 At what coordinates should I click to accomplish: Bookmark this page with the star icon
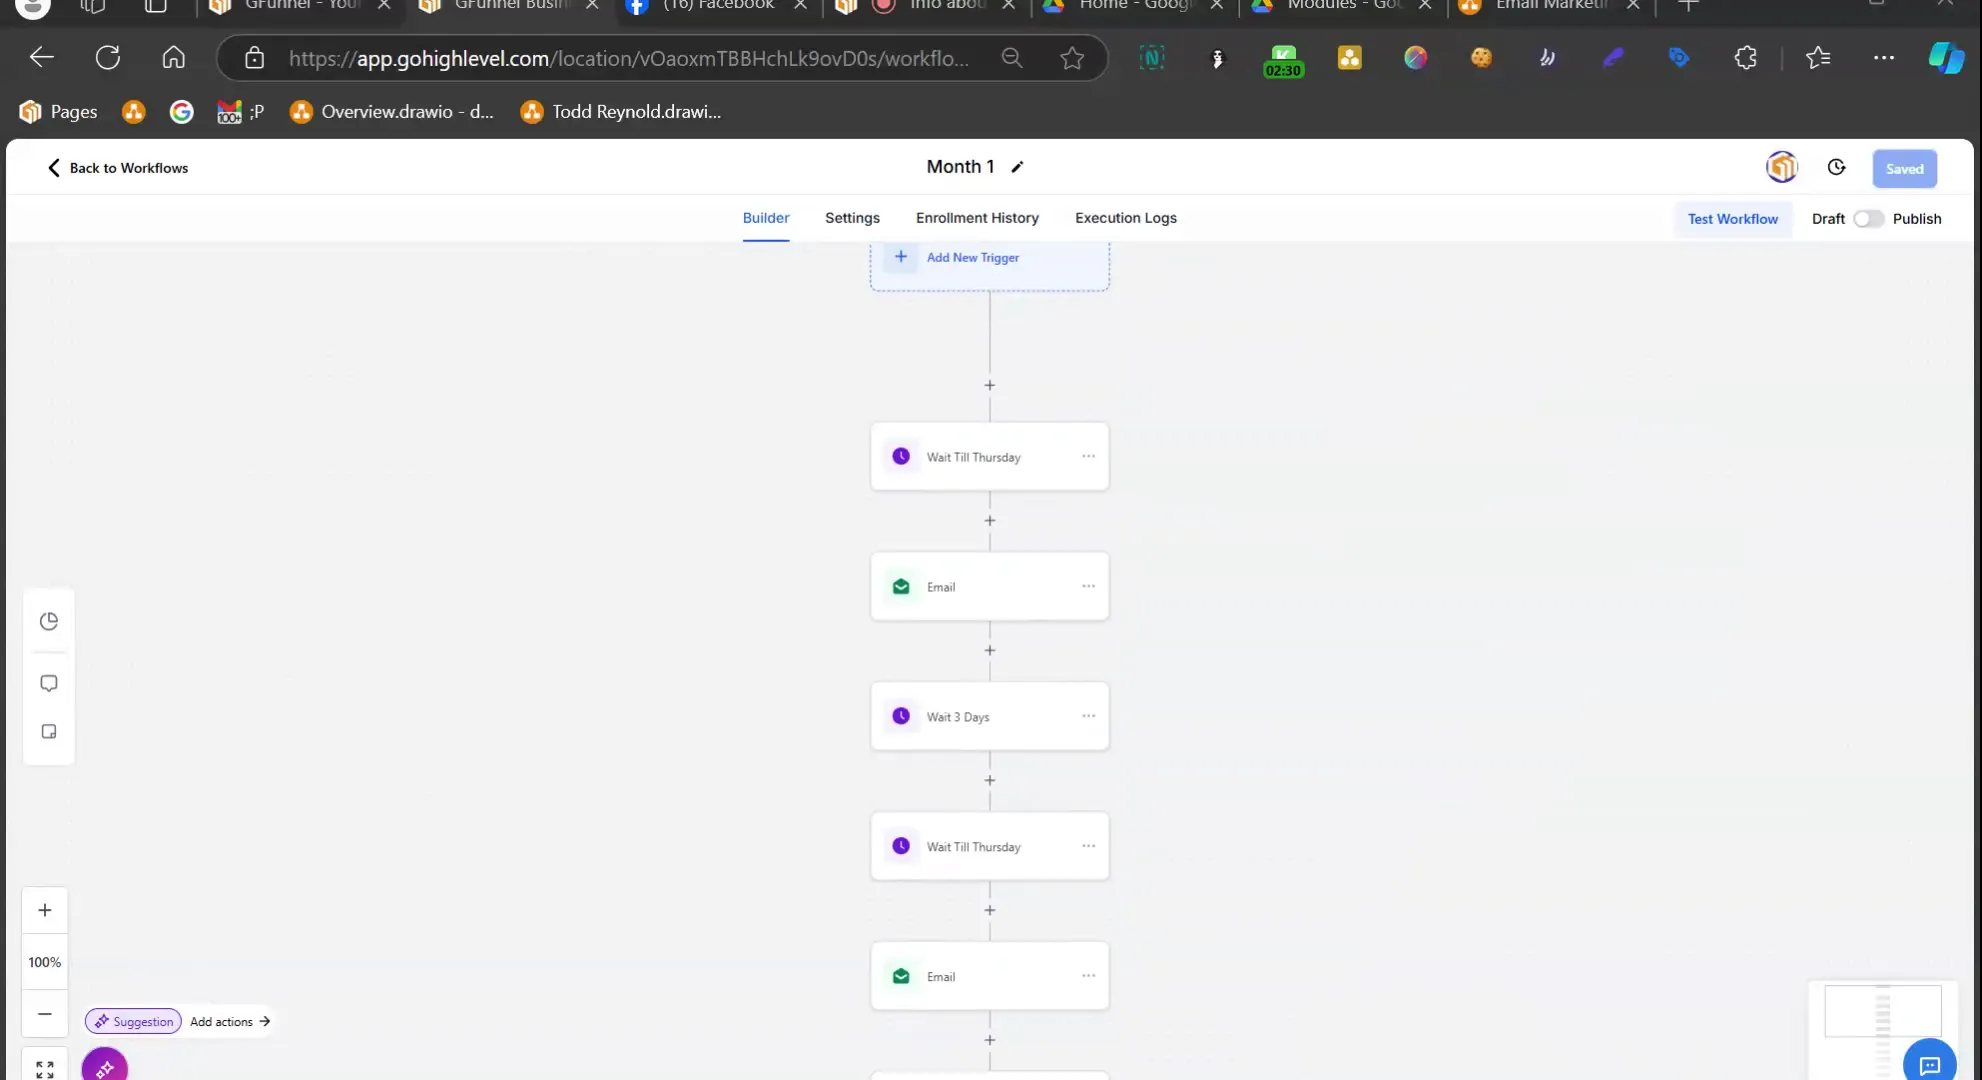[1072, 58]
